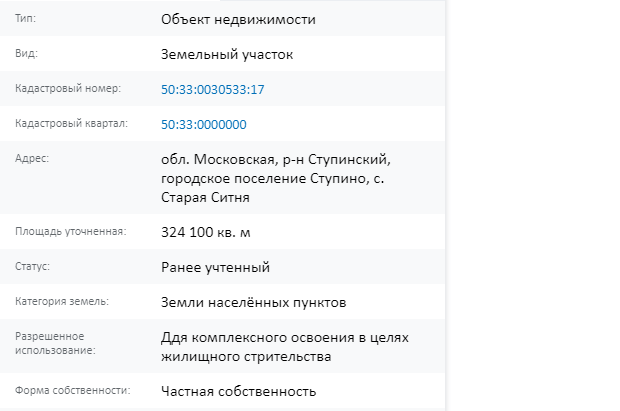Click the 'Форма собственности:' label

[73, 390]
